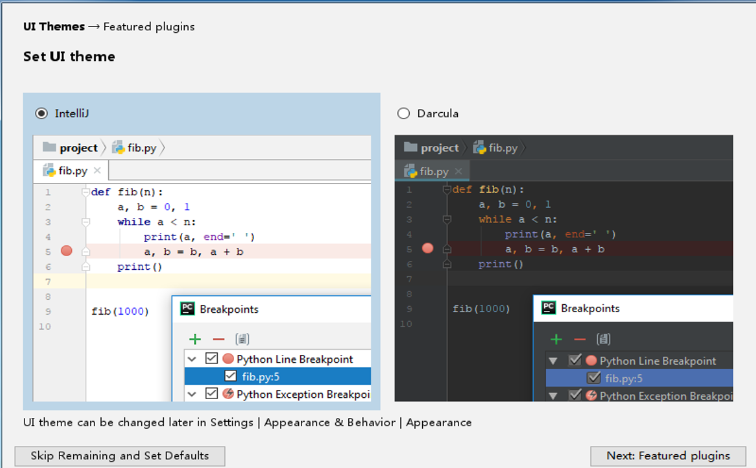Click Skip Remaining and Set Defaults

tap(120, 455)
